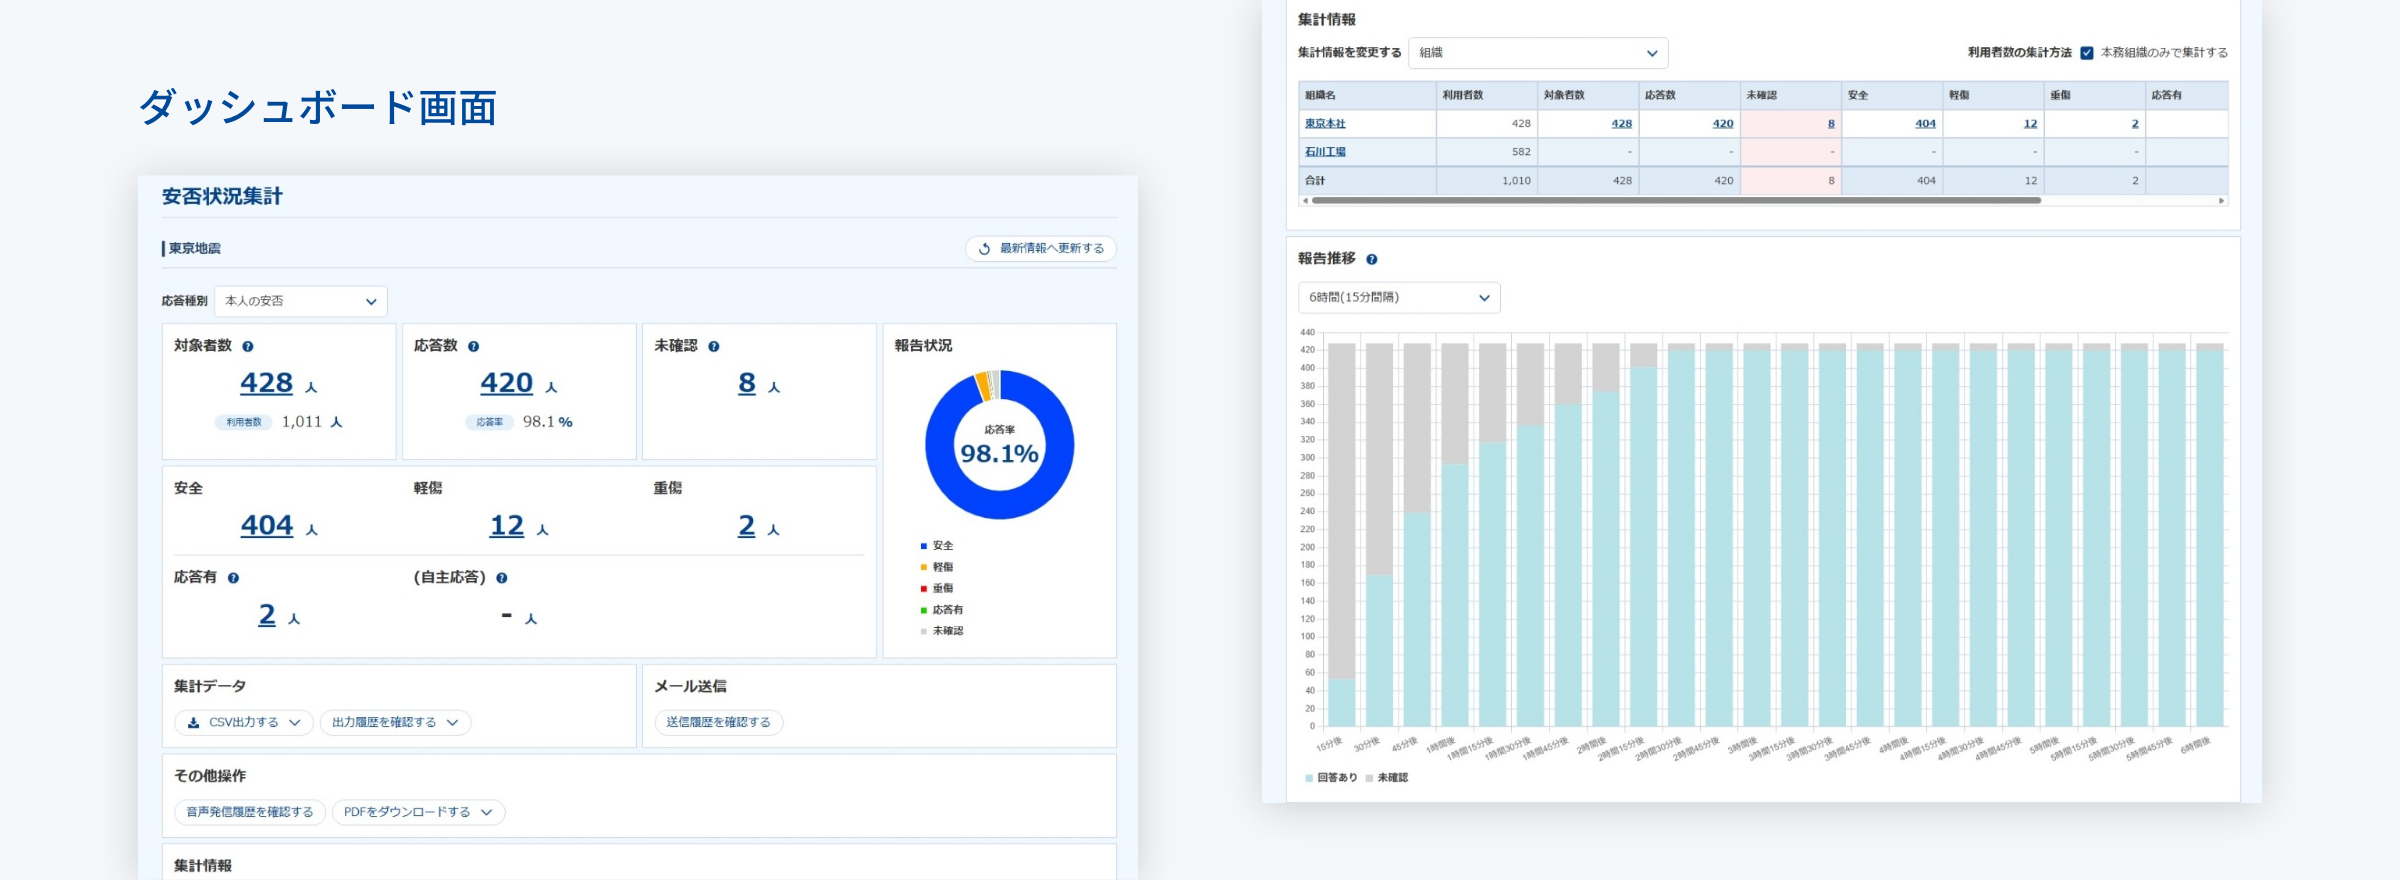Expand the 出力履歴を確認する dropdown
The height and width of the screenshot is (880, 2400).
pos(395,722)
